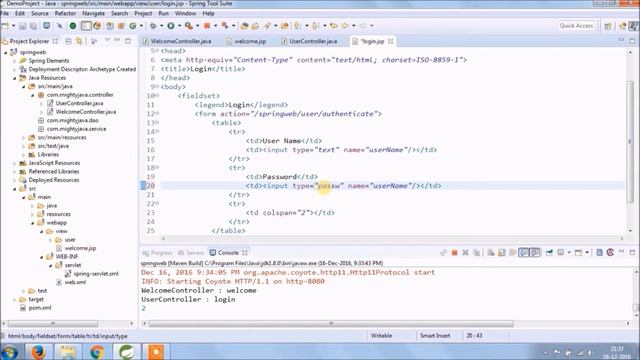
Task: Click Remove All Terminated Launches icon
Action: [476, 253]
